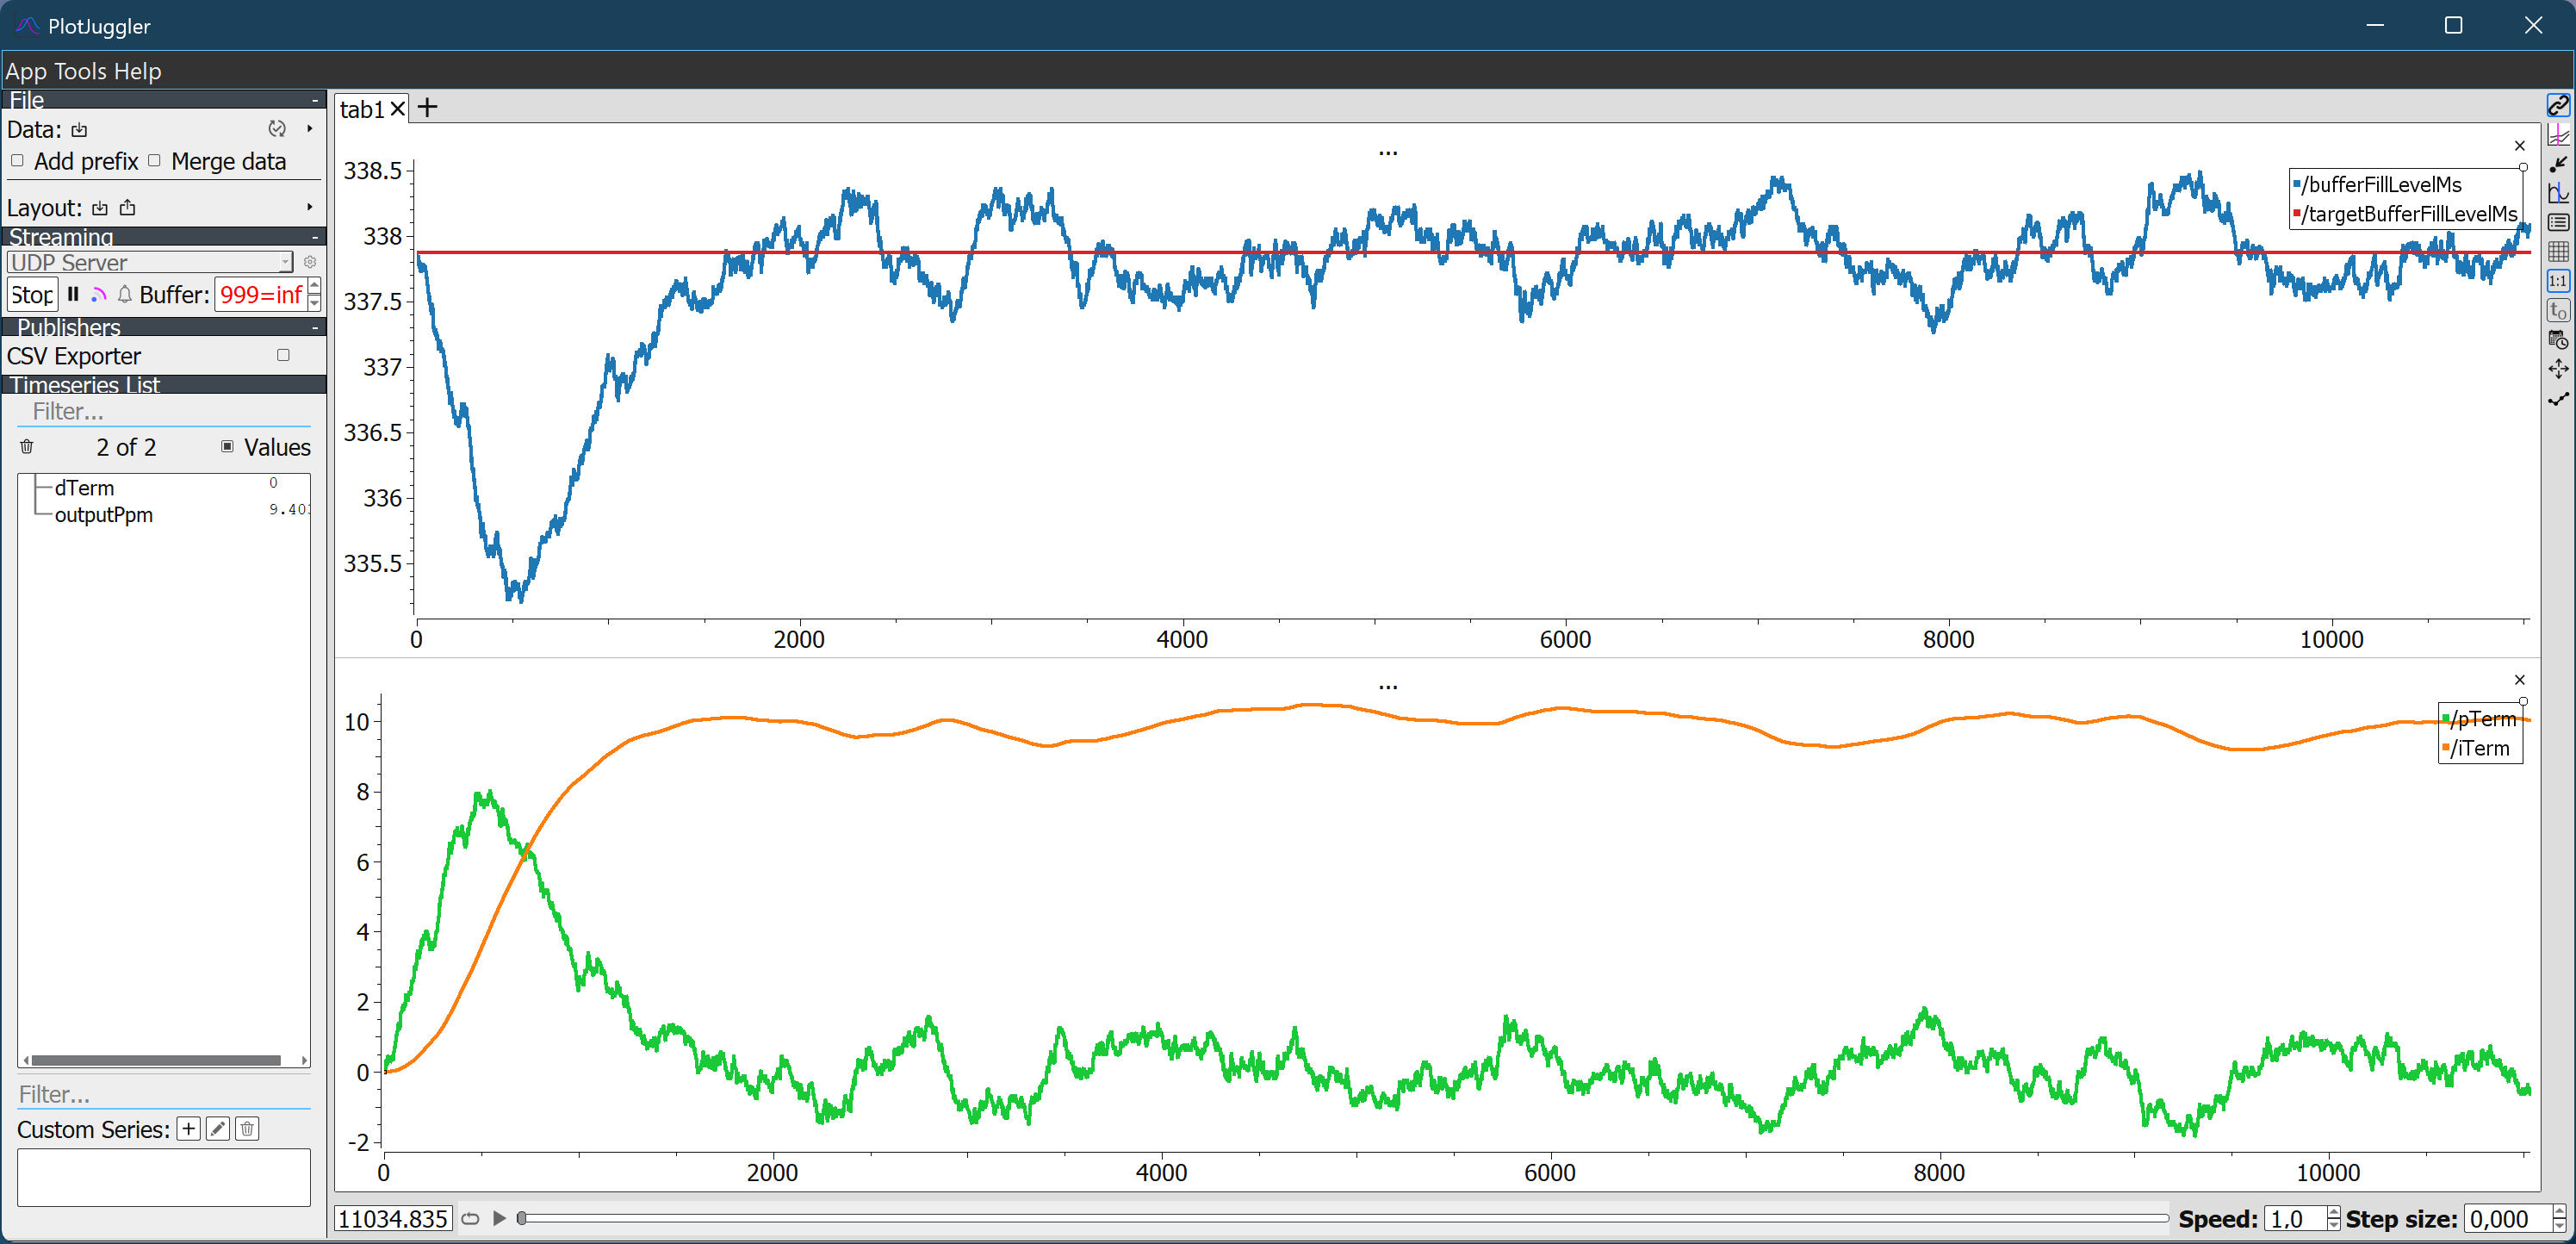This screenshot has width=2576, height=1244.
Task: Click the 1:1 ratio icon
Action: [x=2557, y=281]
